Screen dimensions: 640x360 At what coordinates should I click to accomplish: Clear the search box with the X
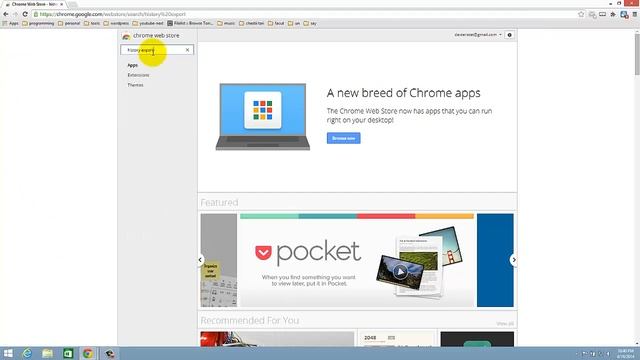tap(187, 50)
